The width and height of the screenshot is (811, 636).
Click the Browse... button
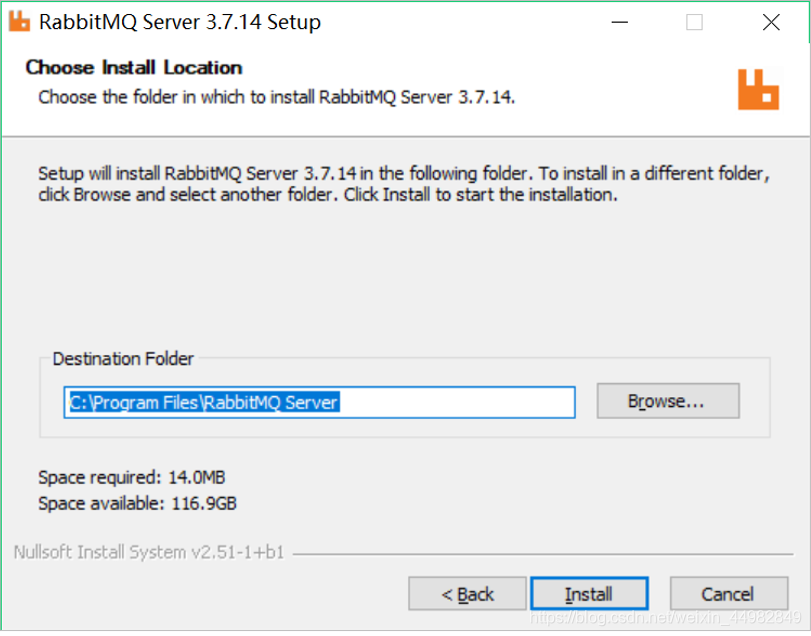click(x=667, y=401)
